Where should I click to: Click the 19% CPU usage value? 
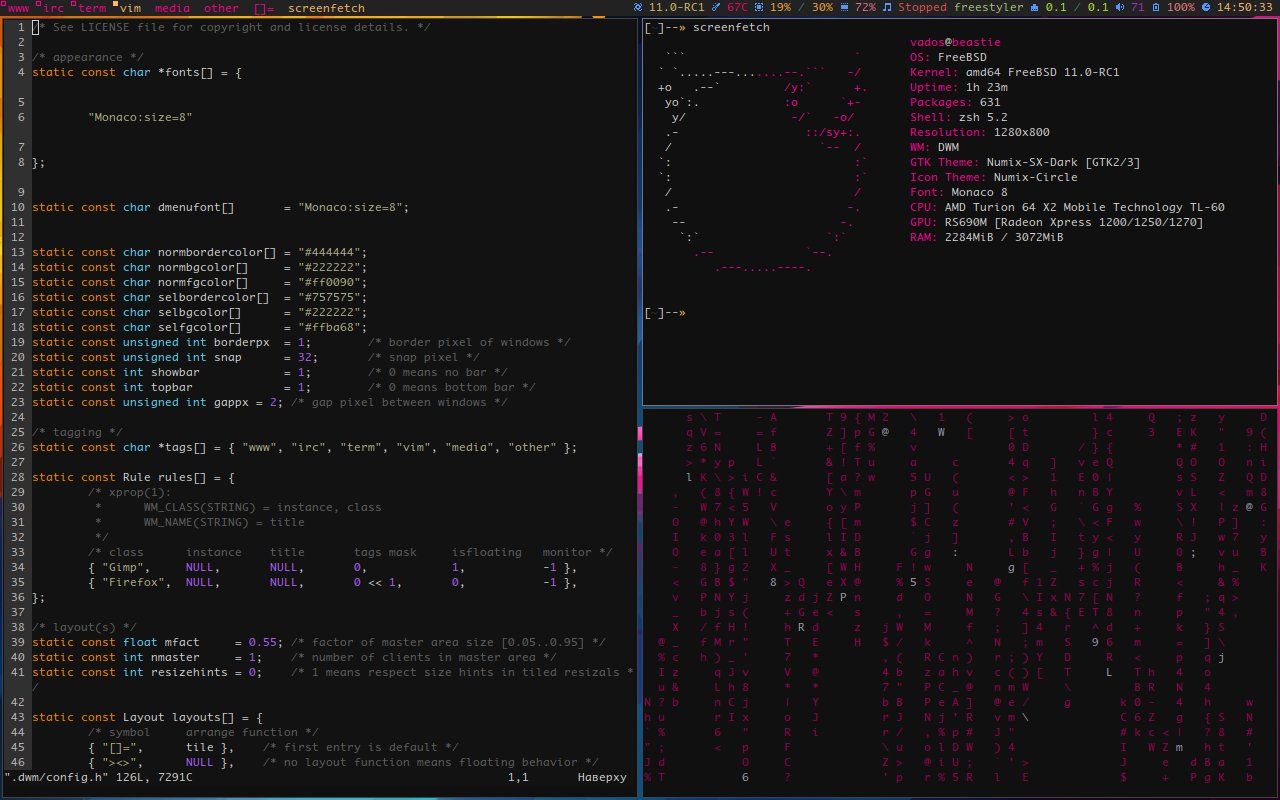(x=780, y=7)
